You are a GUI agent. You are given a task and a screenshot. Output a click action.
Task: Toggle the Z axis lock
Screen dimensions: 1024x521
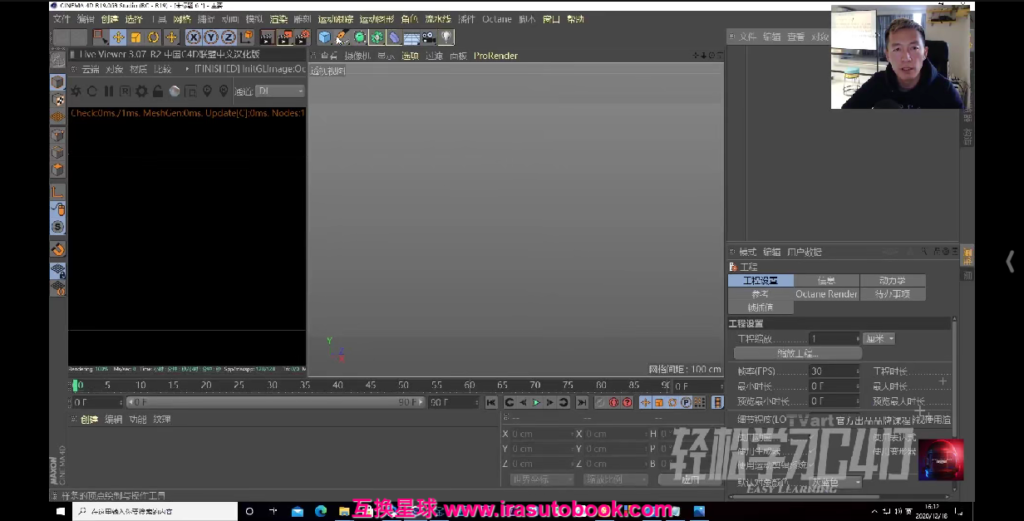tap(229, 37)
